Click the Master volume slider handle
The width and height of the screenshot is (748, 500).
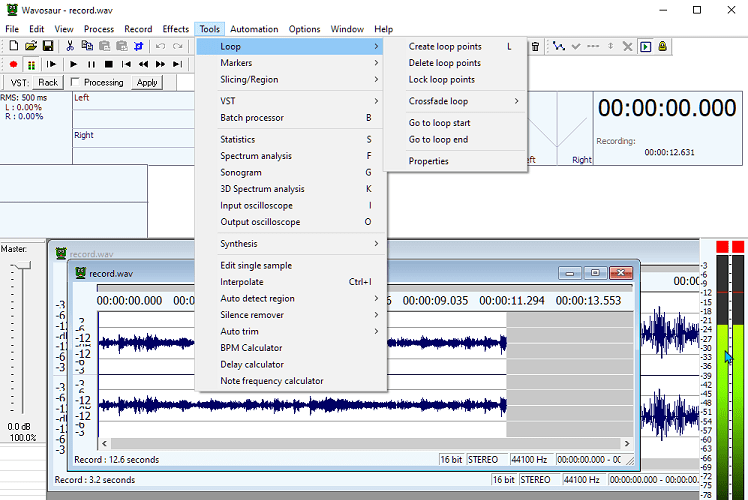tap(21, 265)
